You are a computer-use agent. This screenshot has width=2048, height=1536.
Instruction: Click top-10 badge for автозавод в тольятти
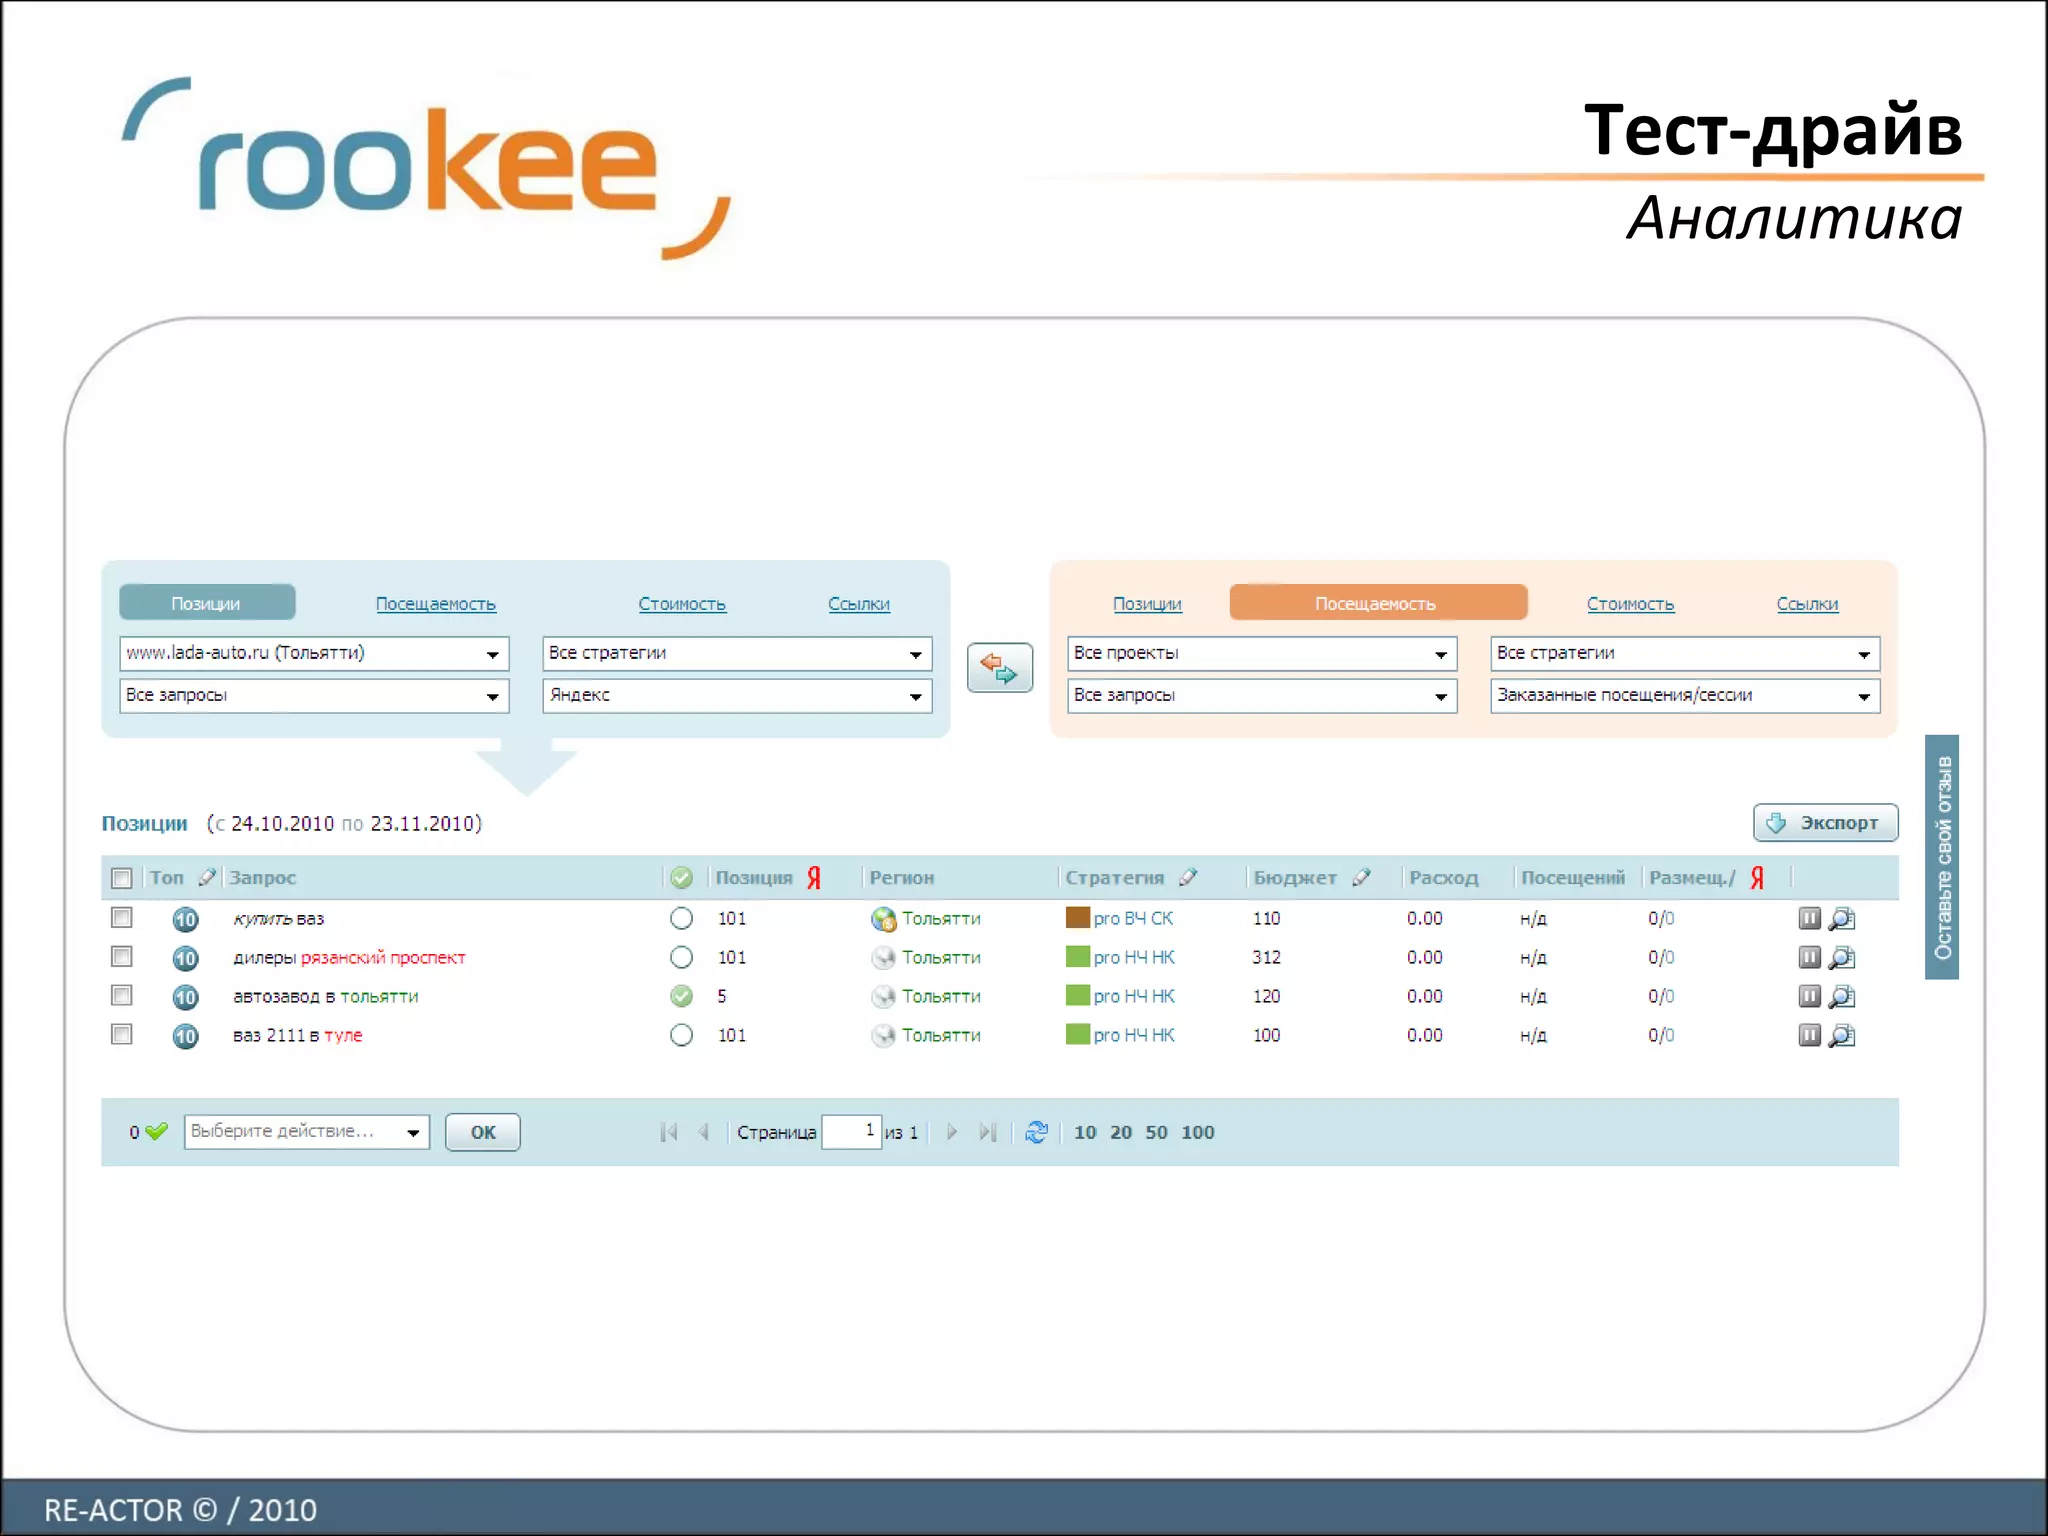(x=185, y=997)
